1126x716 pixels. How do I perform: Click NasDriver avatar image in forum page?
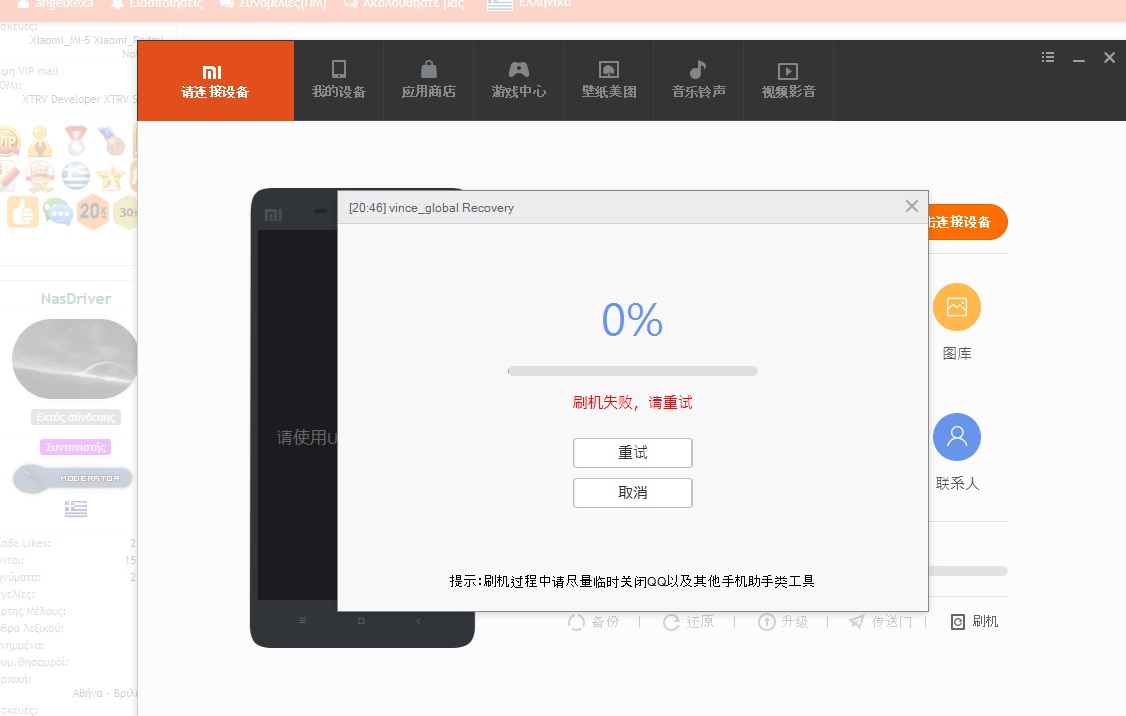pos(75,359)
